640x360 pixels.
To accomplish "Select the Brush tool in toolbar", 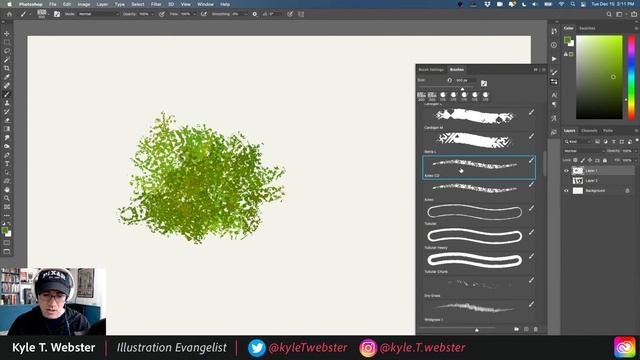I will (7, 94).
